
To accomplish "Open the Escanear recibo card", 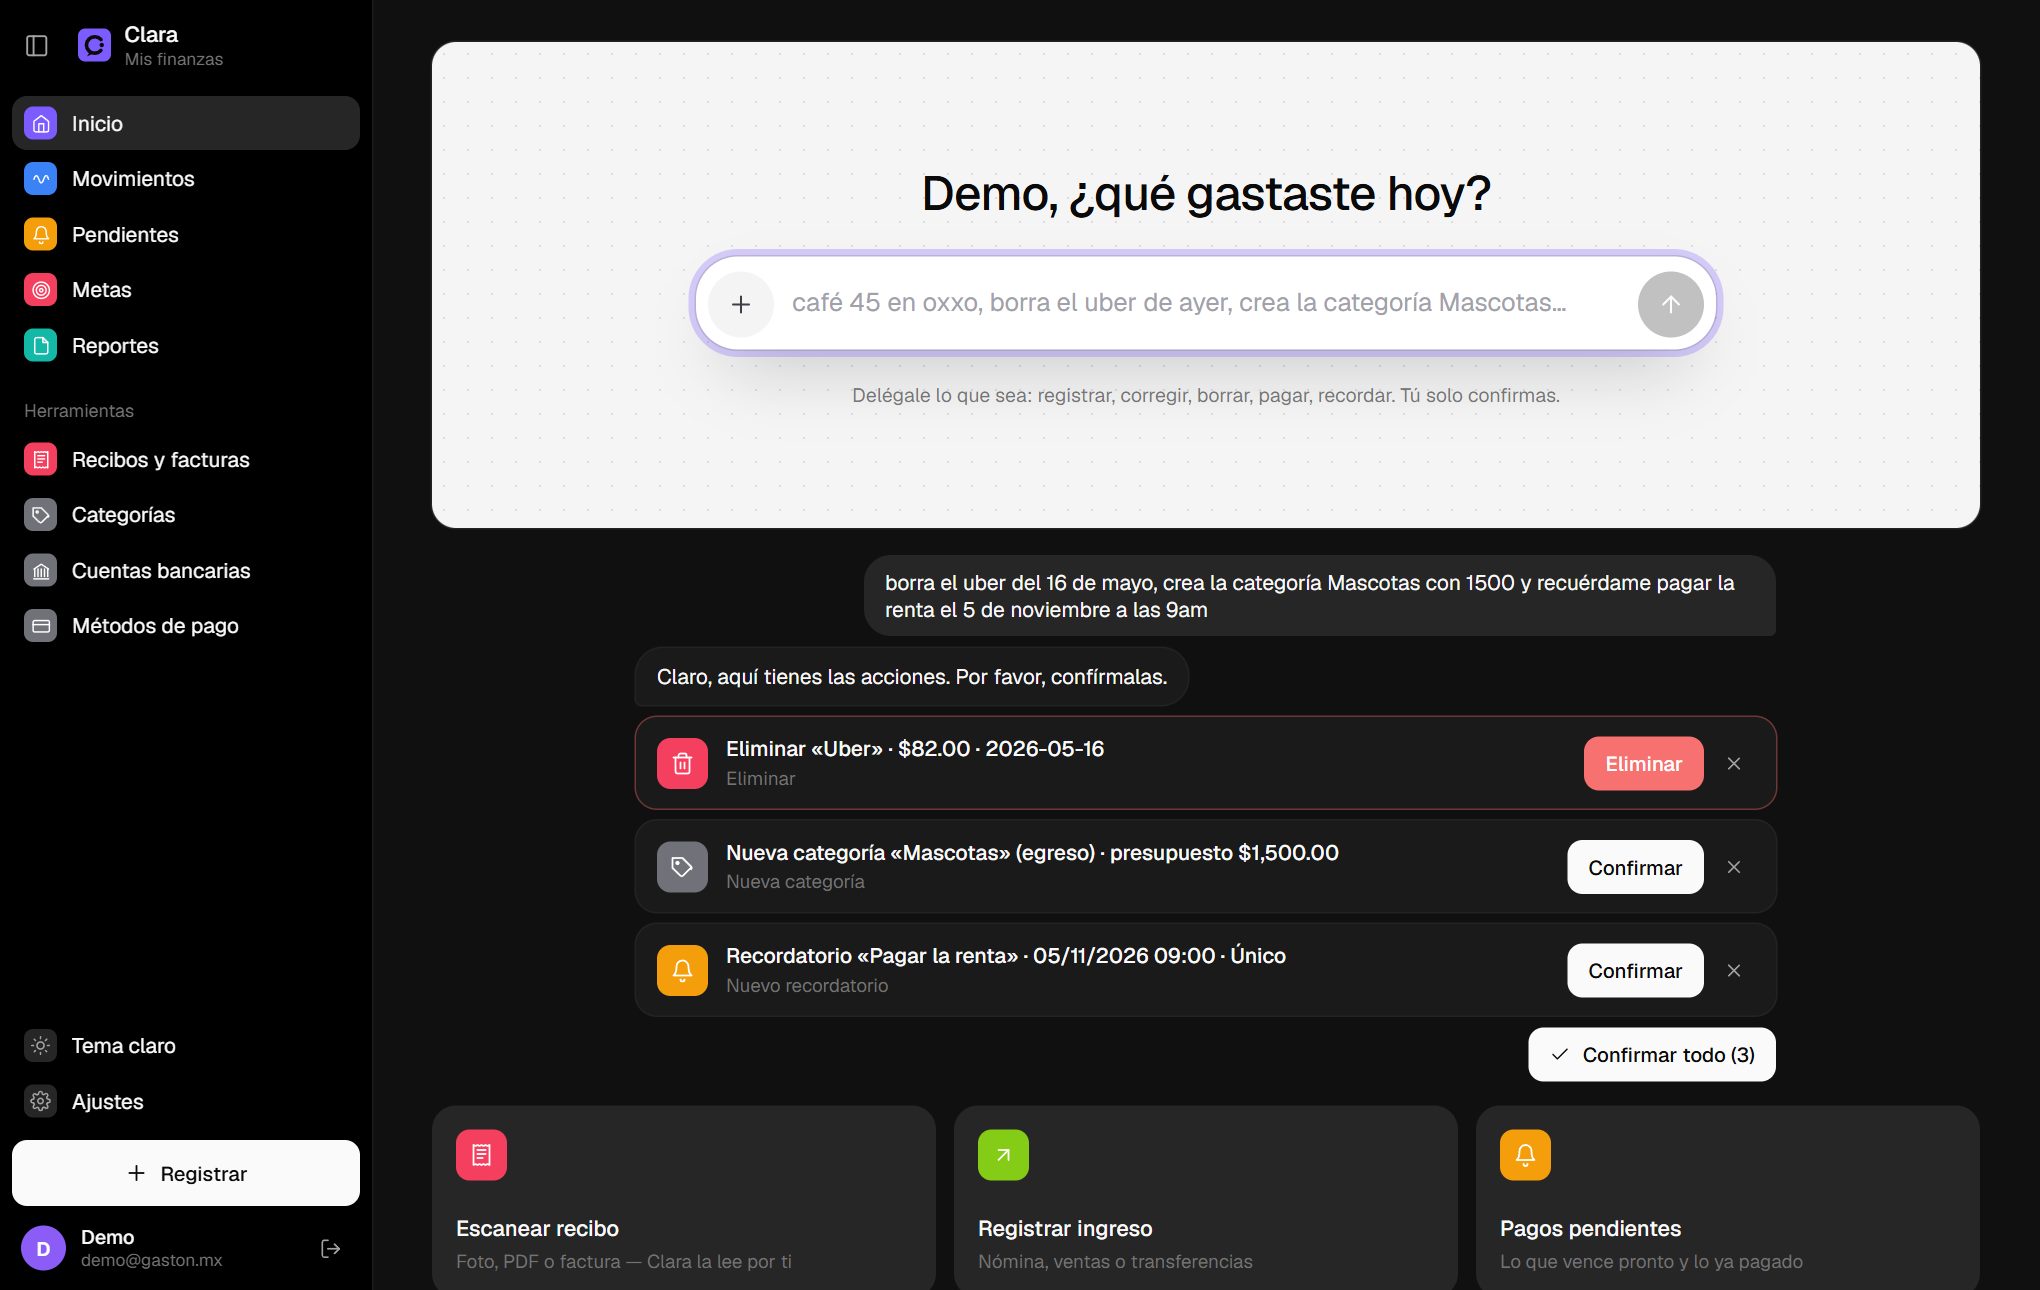I will click(684, 1198).
